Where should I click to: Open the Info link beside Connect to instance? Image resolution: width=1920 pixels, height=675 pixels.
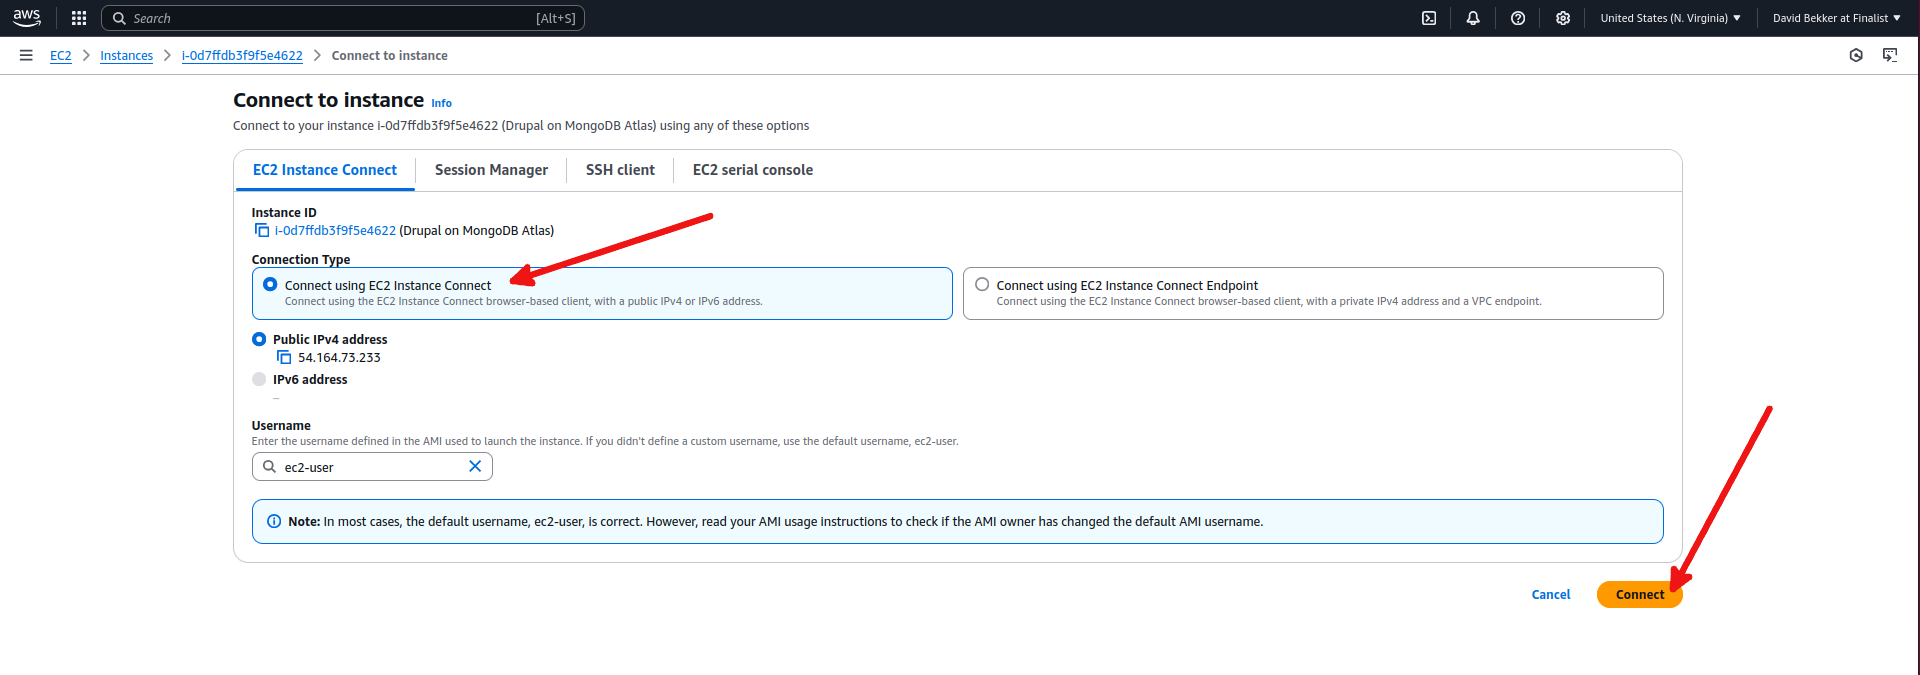[x=441, y=103]
